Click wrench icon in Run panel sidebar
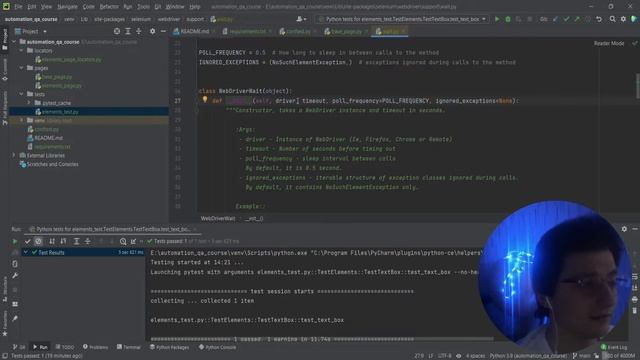 (x=15, y=276)
